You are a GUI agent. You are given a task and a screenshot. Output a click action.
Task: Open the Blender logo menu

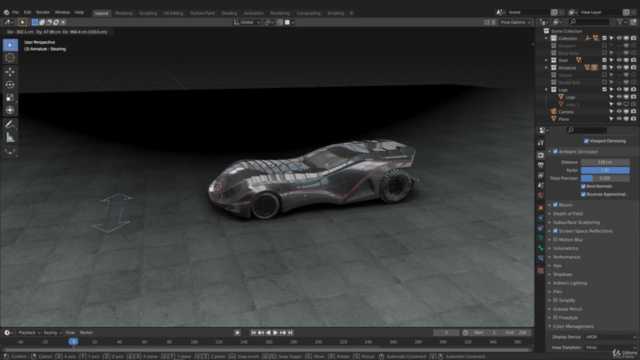coord(6,12)
